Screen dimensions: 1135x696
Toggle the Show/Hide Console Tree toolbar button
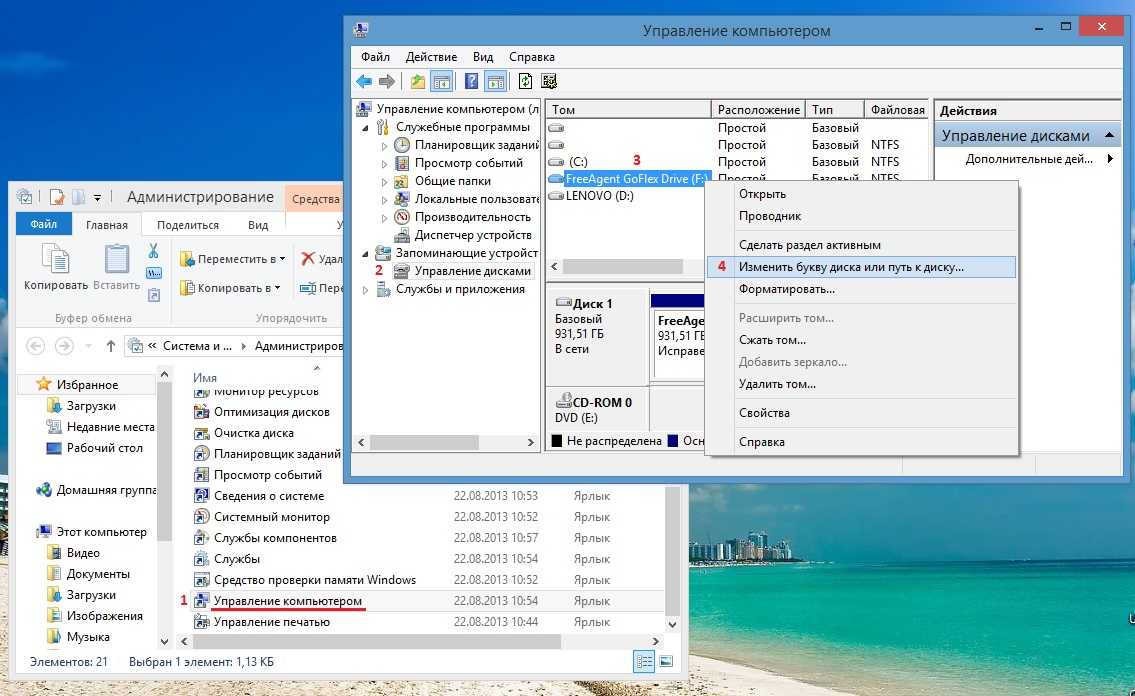(441, 82)
